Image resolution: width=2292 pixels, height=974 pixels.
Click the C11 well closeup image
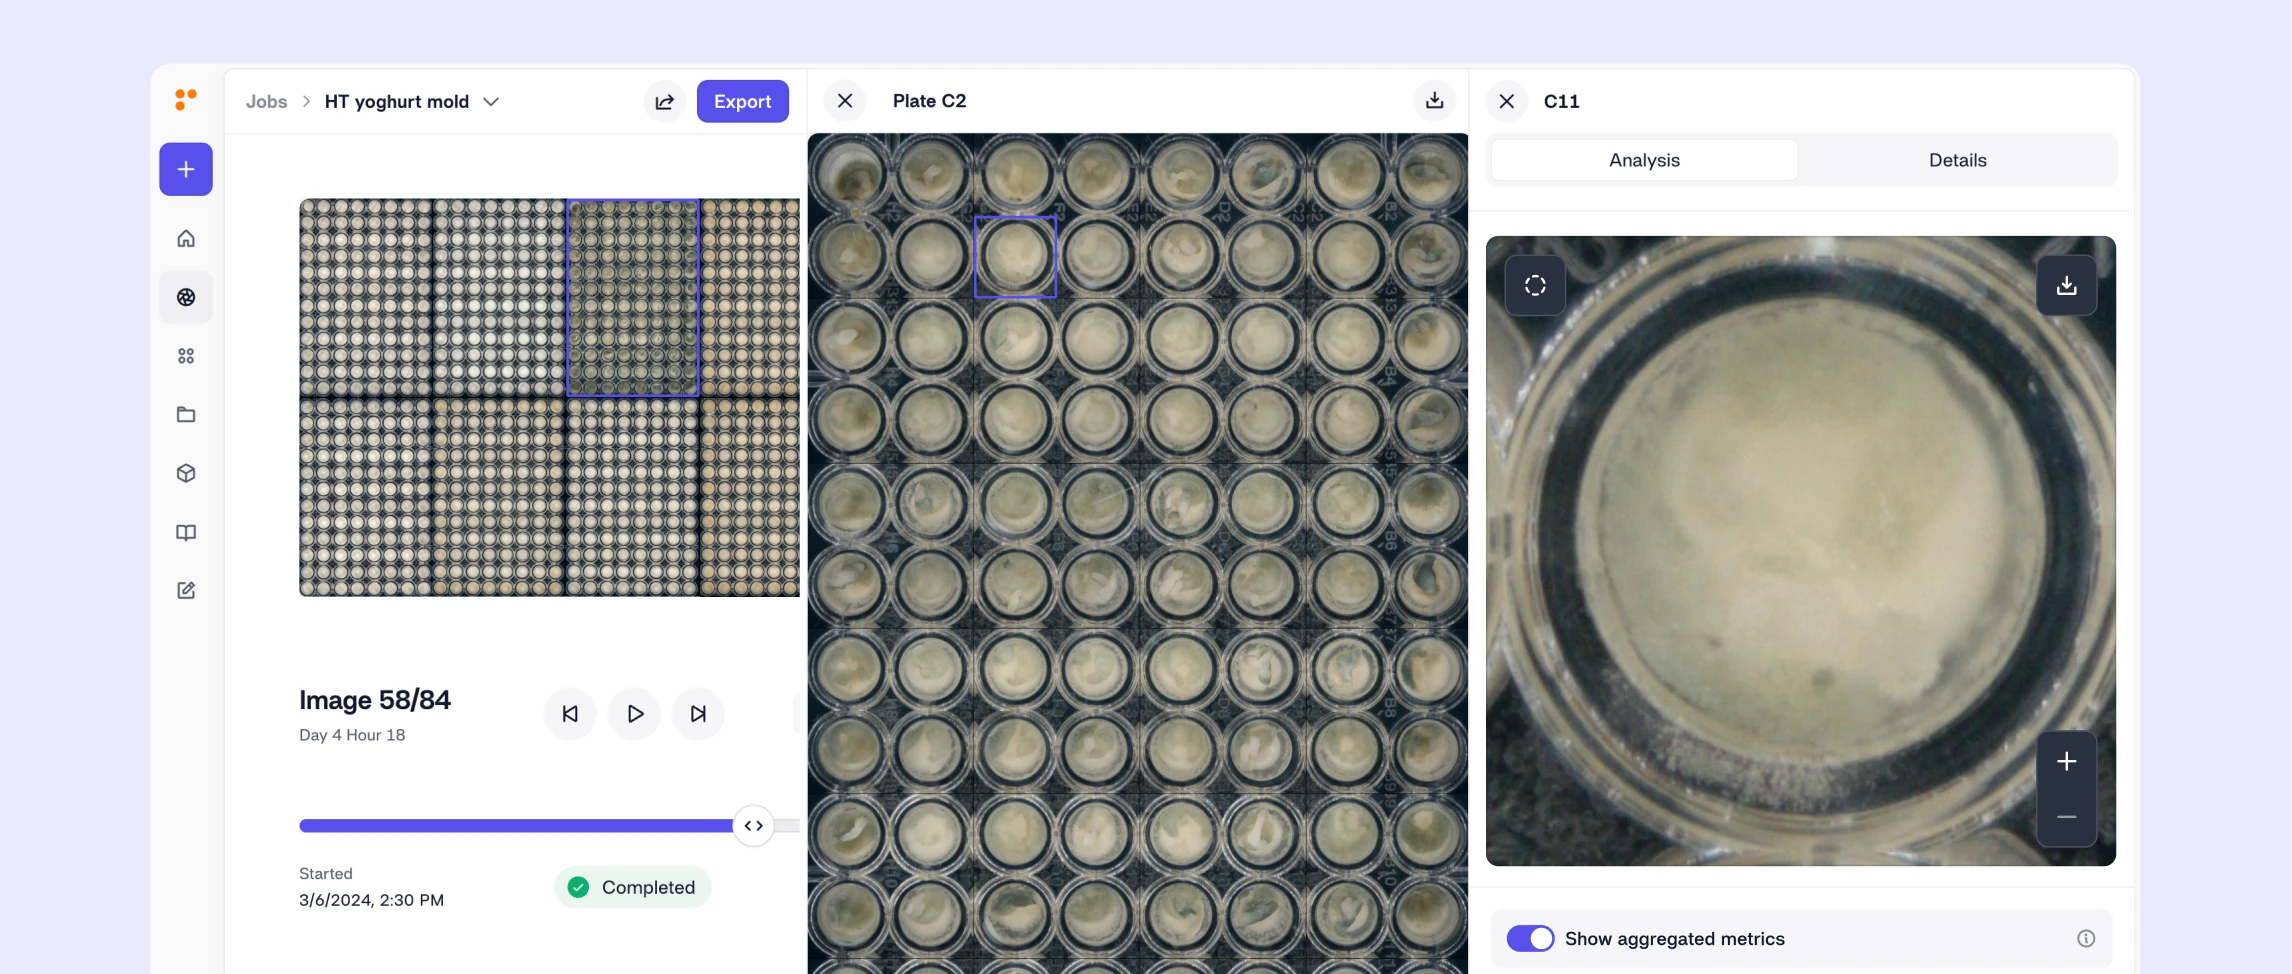pos(1800,551)
